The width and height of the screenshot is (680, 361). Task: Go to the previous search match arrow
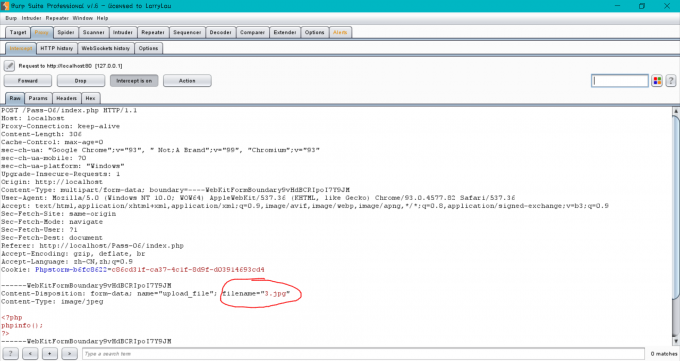(x=30, y=354)
